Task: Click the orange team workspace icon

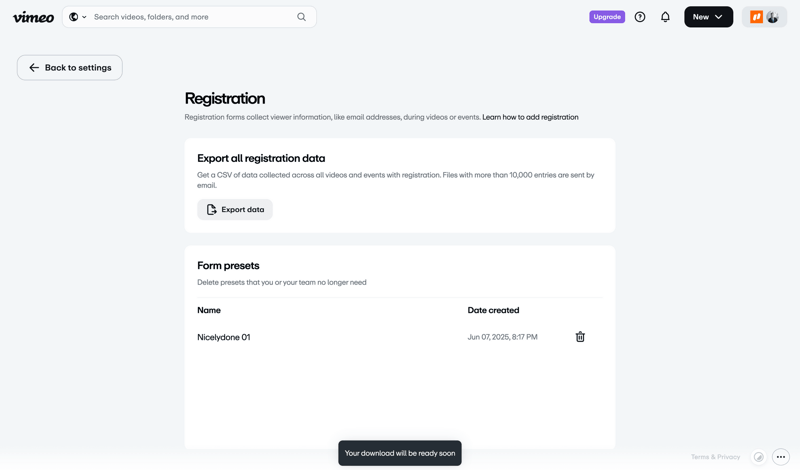Action: click(757, 17)
